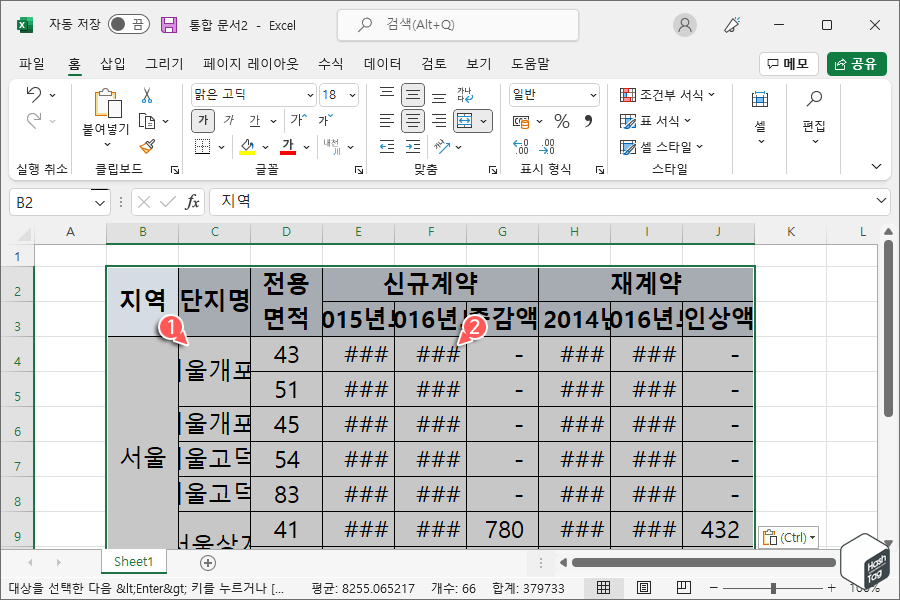Open the 일반 number format dropdown
This screenshot has width=900, height=600.
tap(593, 94)
